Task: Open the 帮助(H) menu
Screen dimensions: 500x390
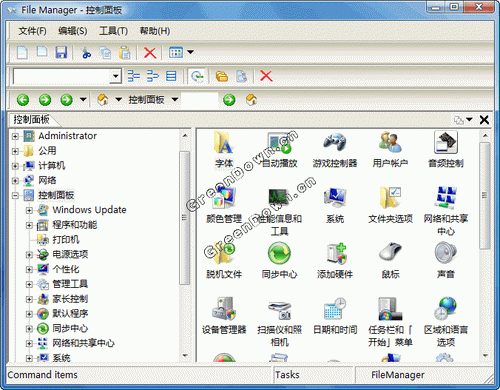Action: pos(155,31)
